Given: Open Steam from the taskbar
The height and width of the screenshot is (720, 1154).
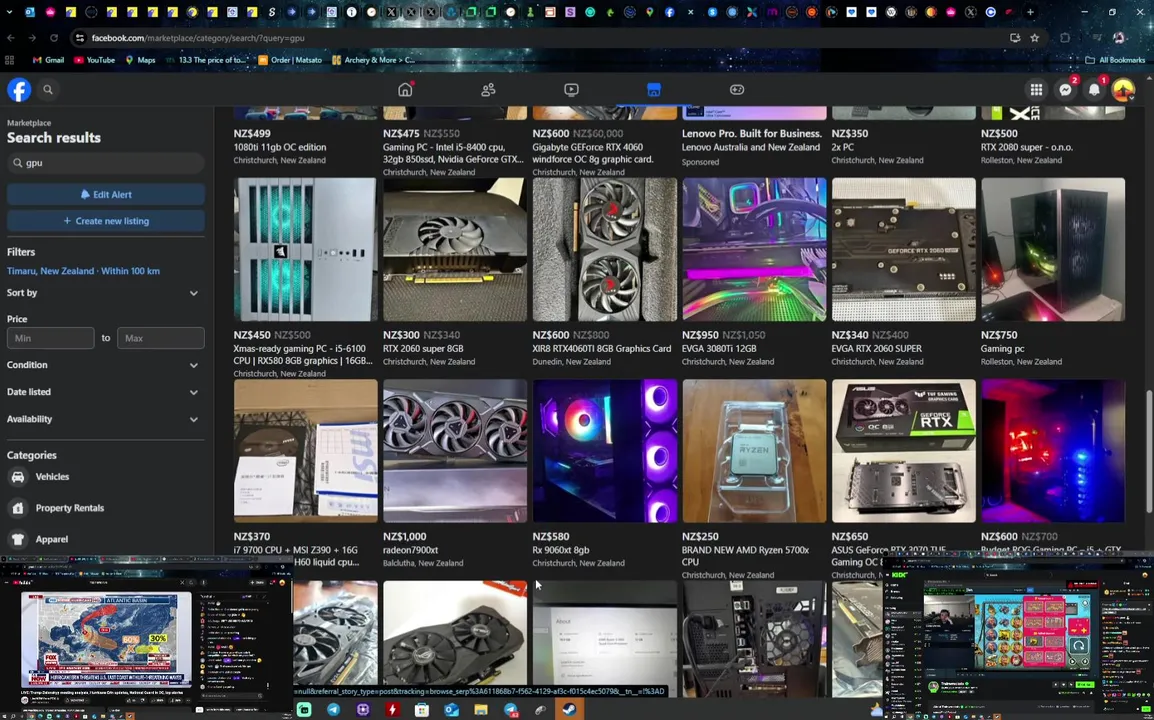Looking at the screenshot, I should coord(570,710).
